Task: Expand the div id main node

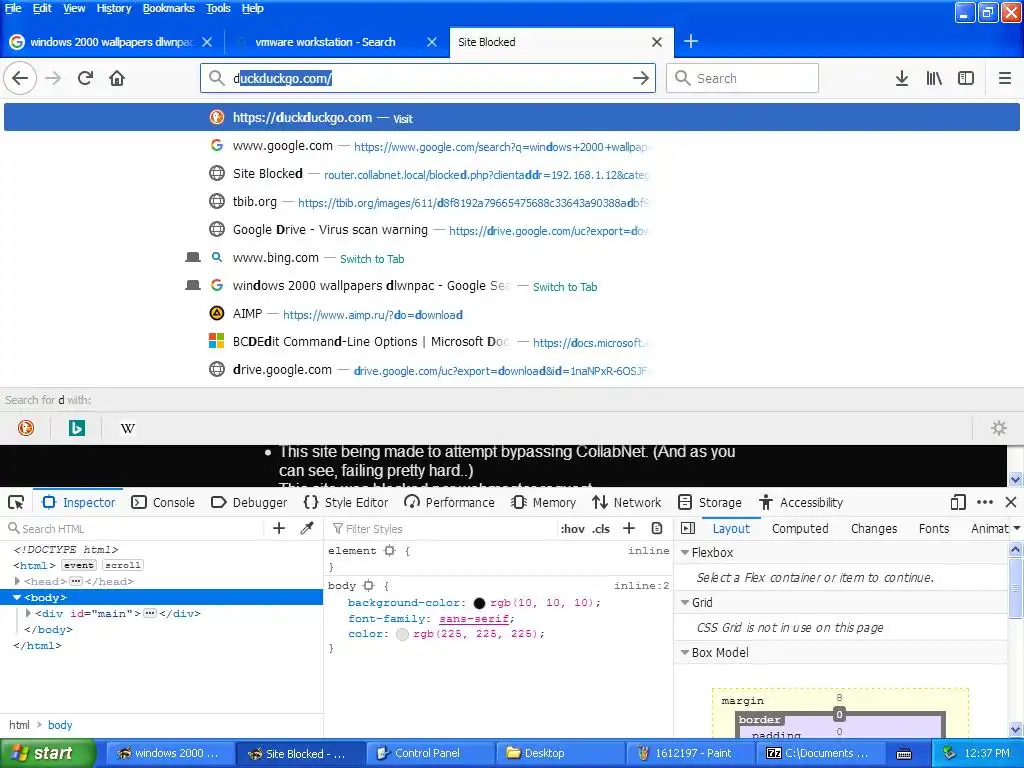Action: tap(28, 613)
